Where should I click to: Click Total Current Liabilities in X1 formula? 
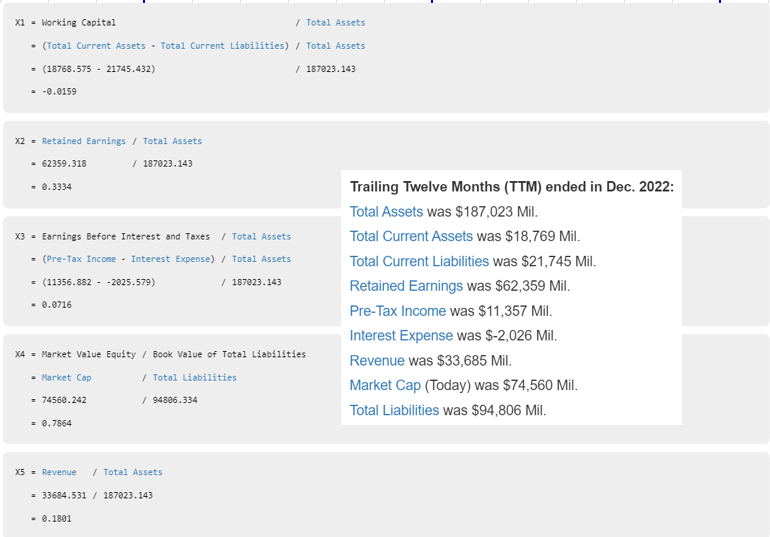[222, 46]
